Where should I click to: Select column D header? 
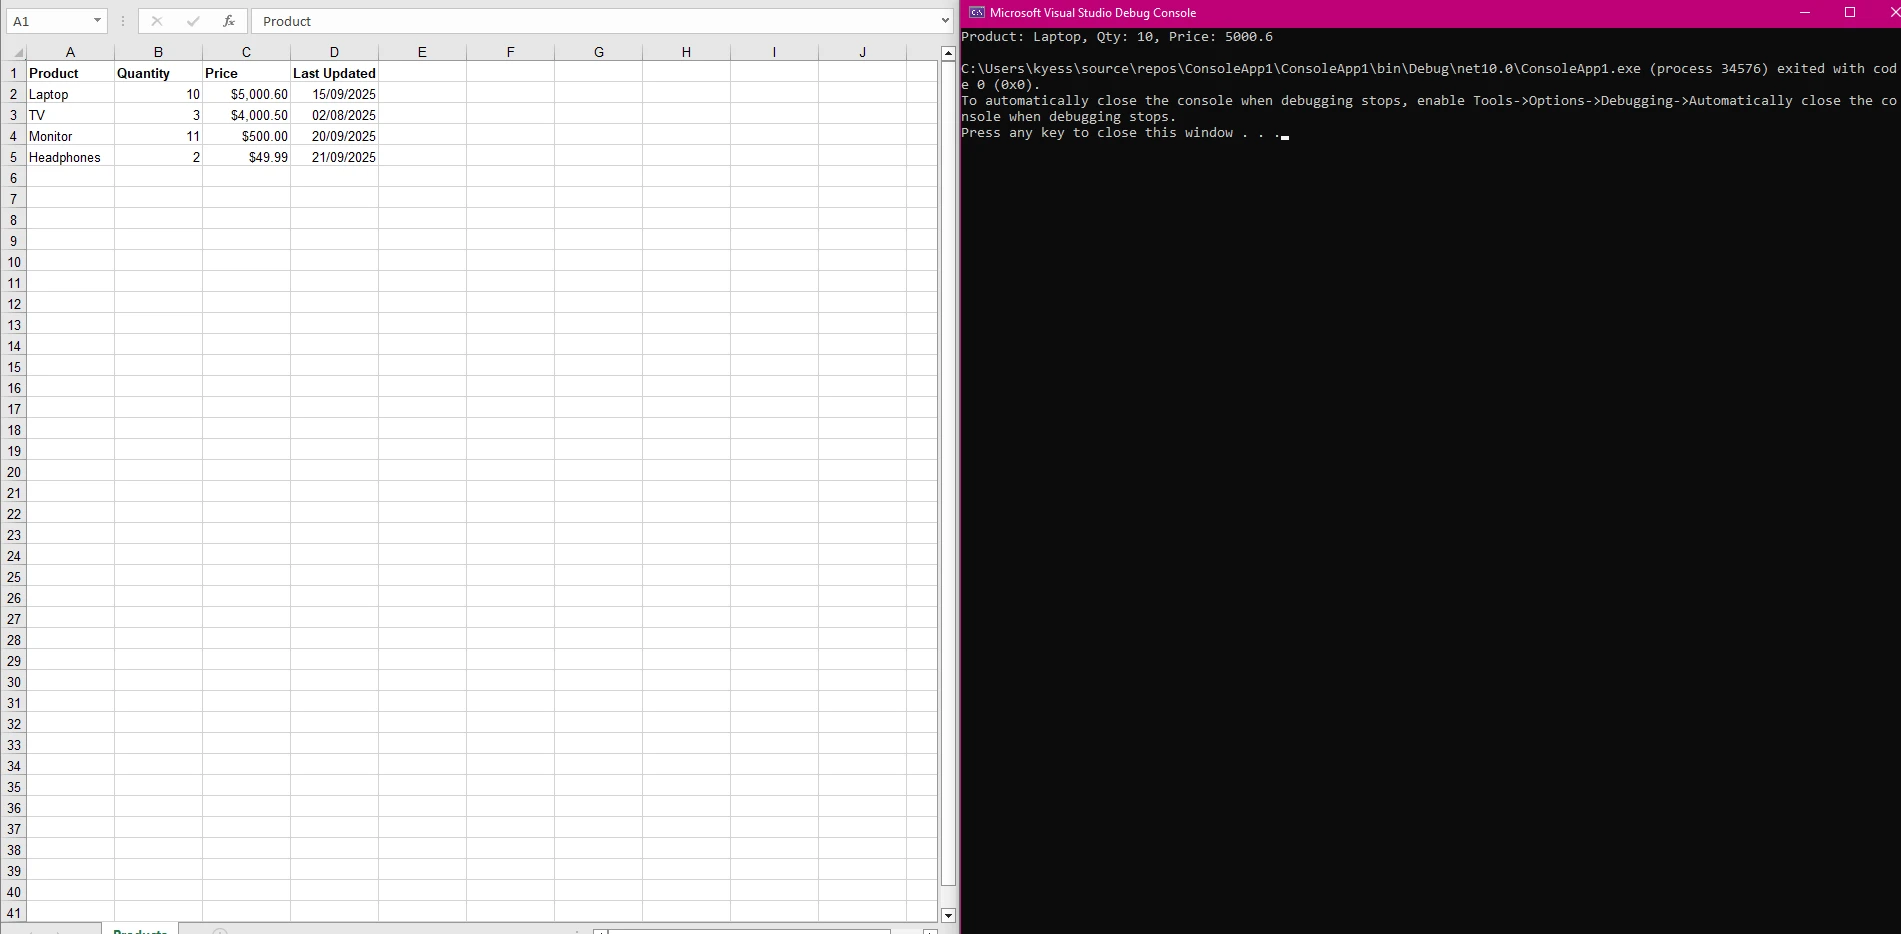[x=334, y=52]
